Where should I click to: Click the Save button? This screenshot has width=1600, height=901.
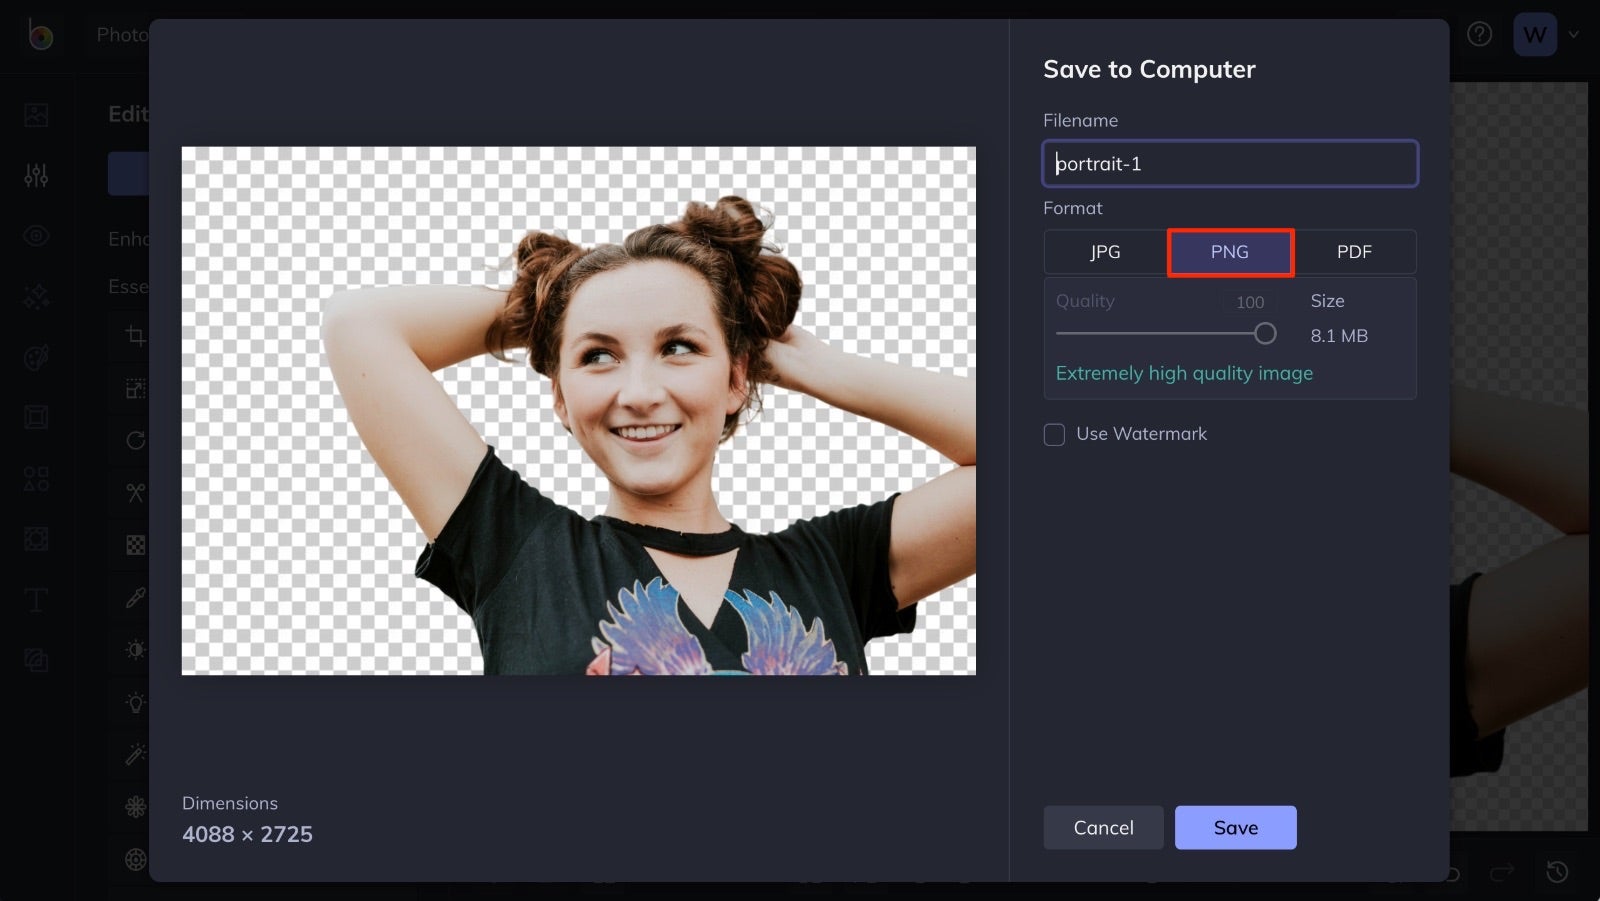click(x=1236, y=827)
